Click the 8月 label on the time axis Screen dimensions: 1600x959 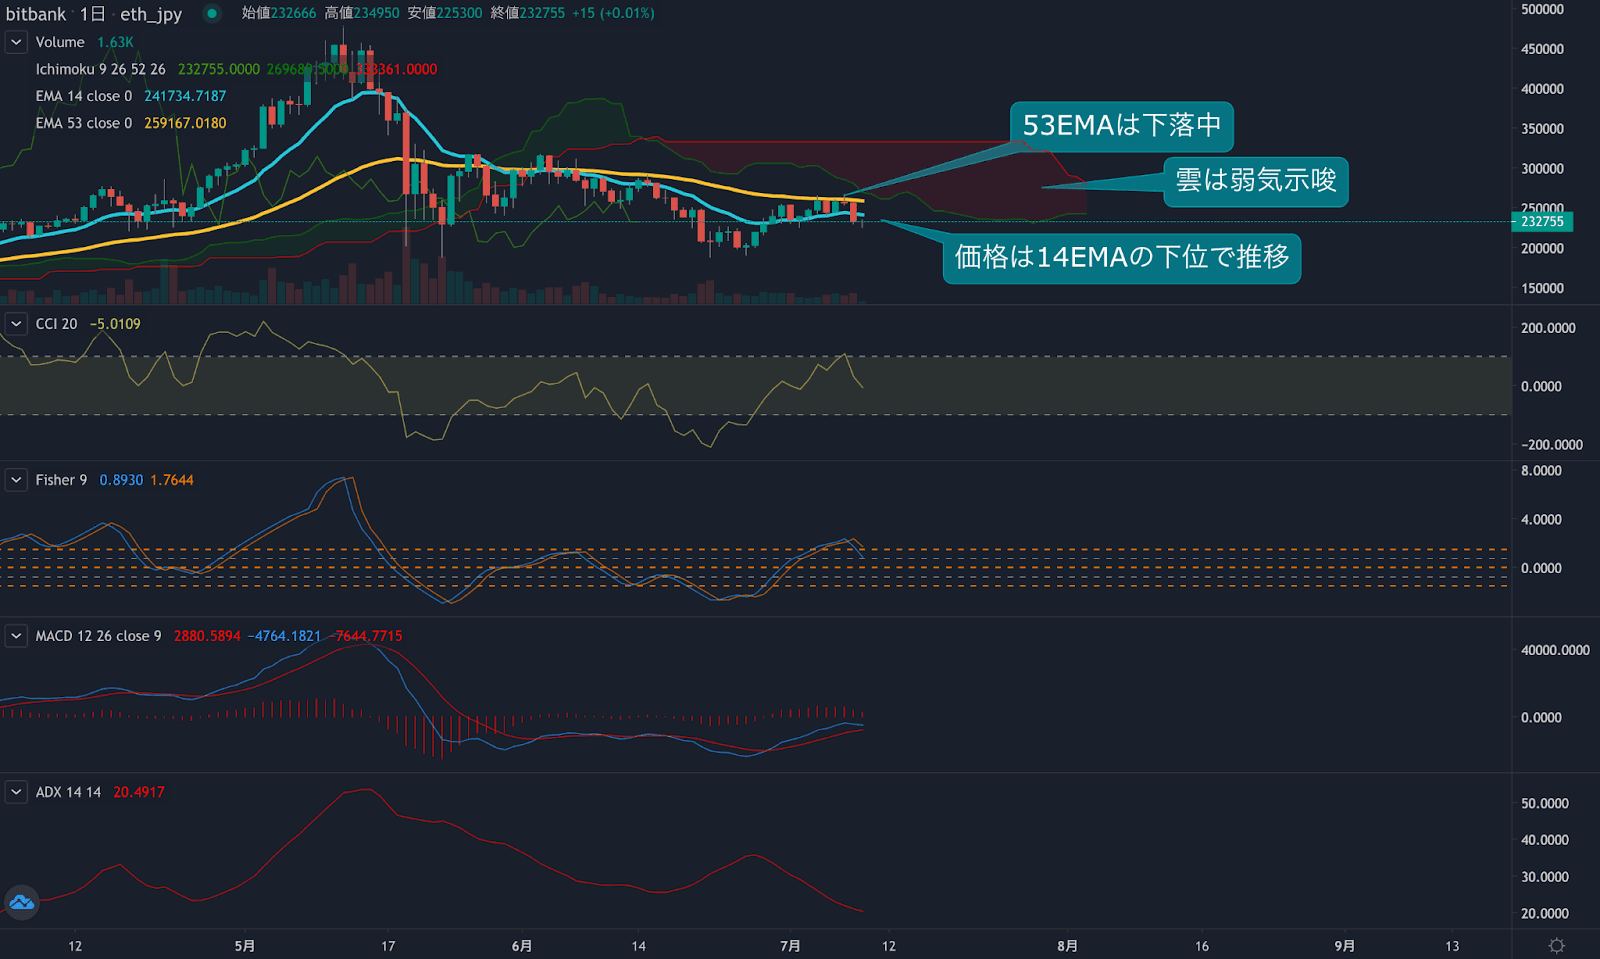pyautogui.click(x=1067, y=945)
